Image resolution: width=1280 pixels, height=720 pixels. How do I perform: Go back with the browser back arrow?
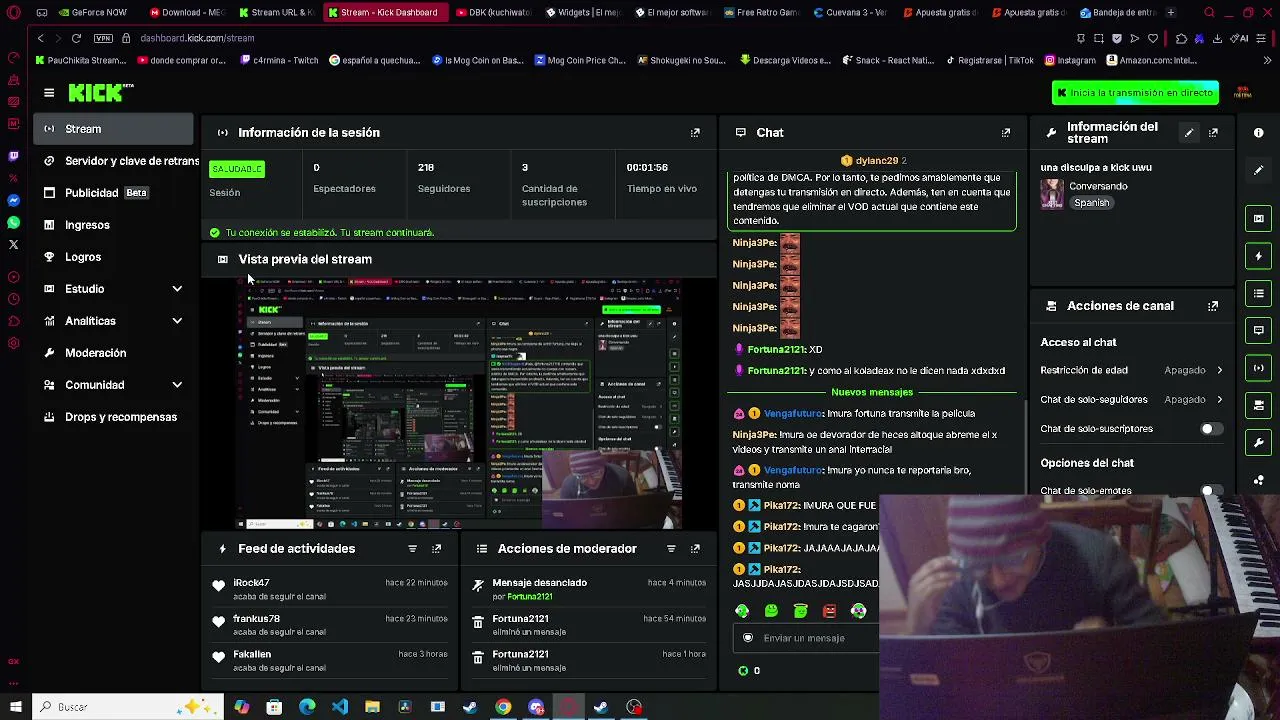pyautogui.click(x=40, y=38)
